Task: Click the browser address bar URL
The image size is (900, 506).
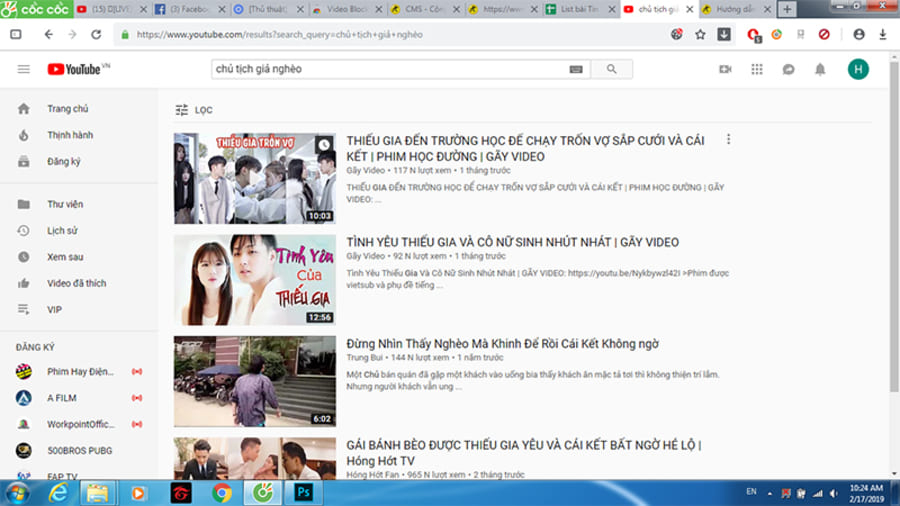Action: coord(280,34)
